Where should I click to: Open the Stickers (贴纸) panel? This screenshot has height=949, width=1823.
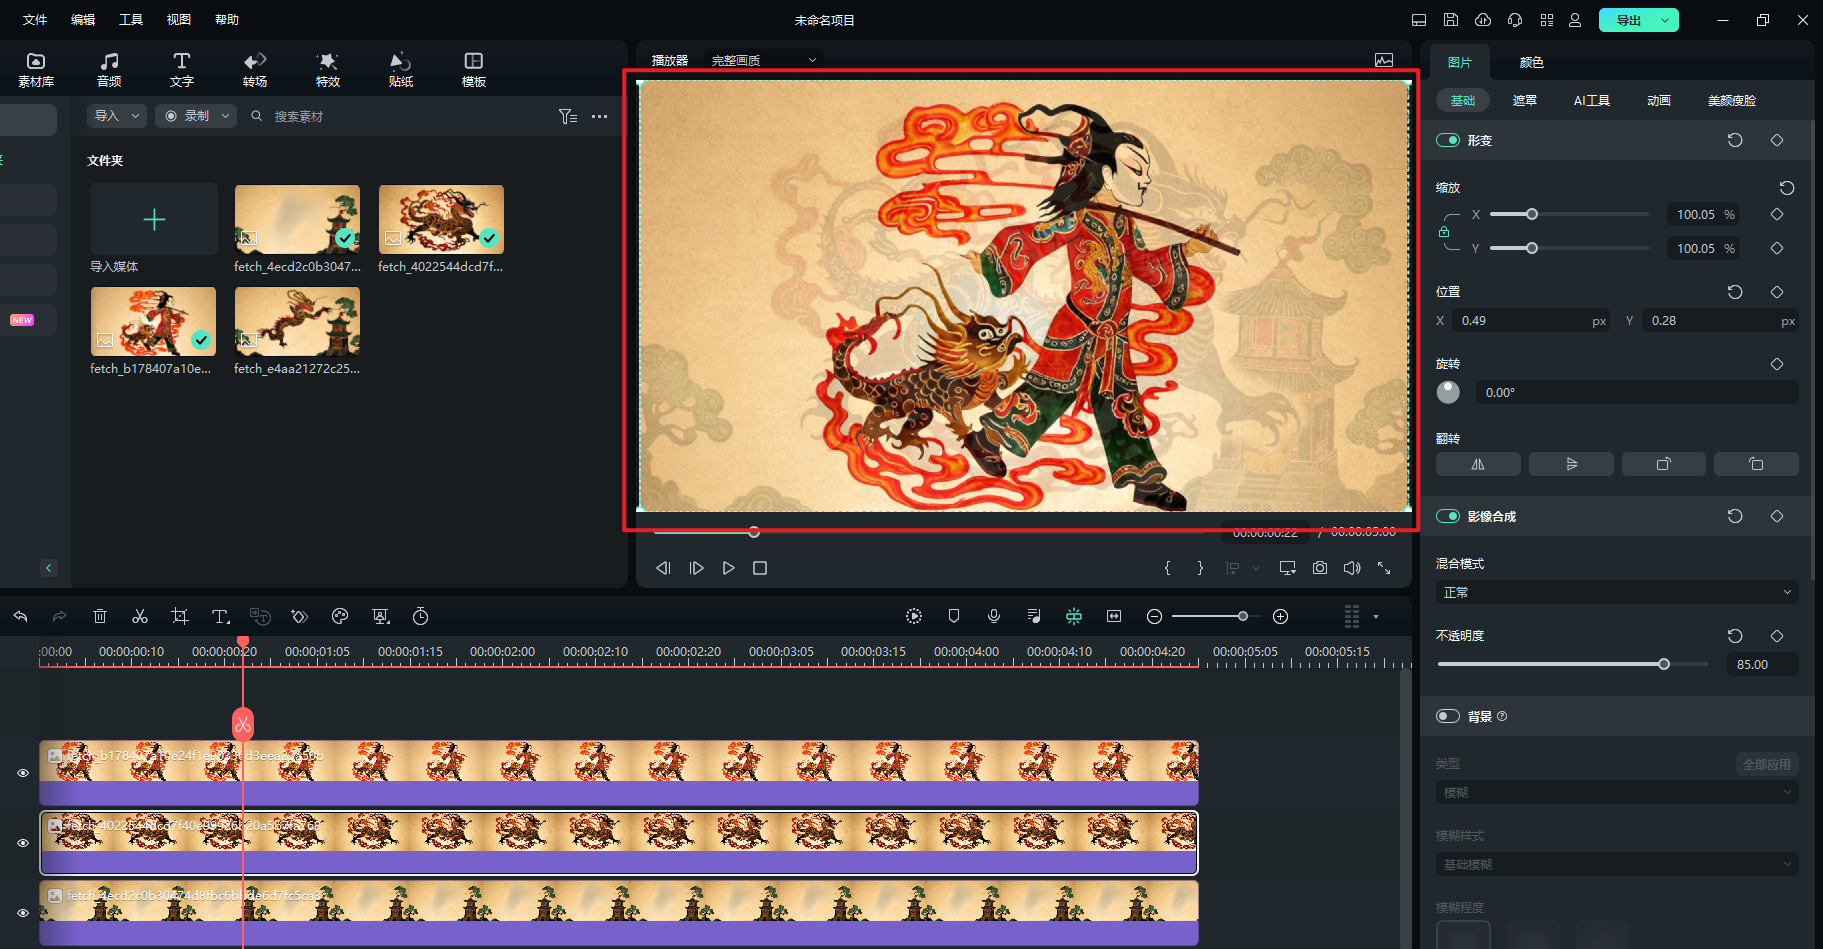400,69
